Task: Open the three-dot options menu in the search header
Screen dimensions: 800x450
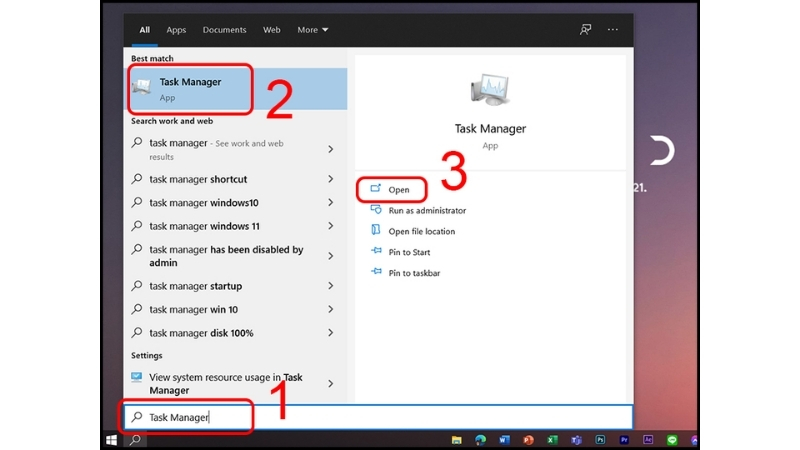Action: [613, 30]
